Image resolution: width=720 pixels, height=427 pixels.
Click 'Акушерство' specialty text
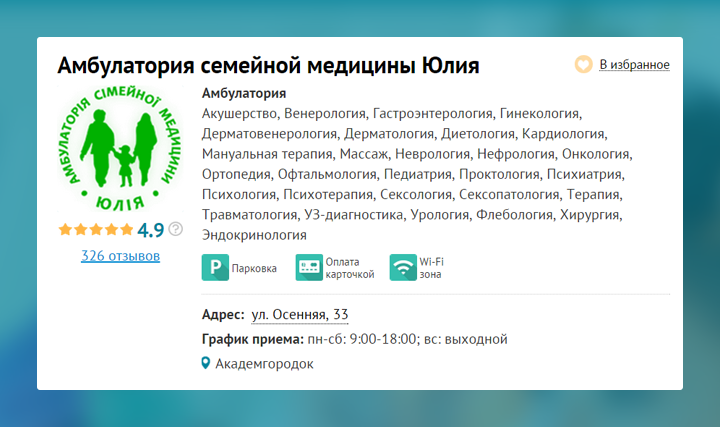tap(239, 113)
